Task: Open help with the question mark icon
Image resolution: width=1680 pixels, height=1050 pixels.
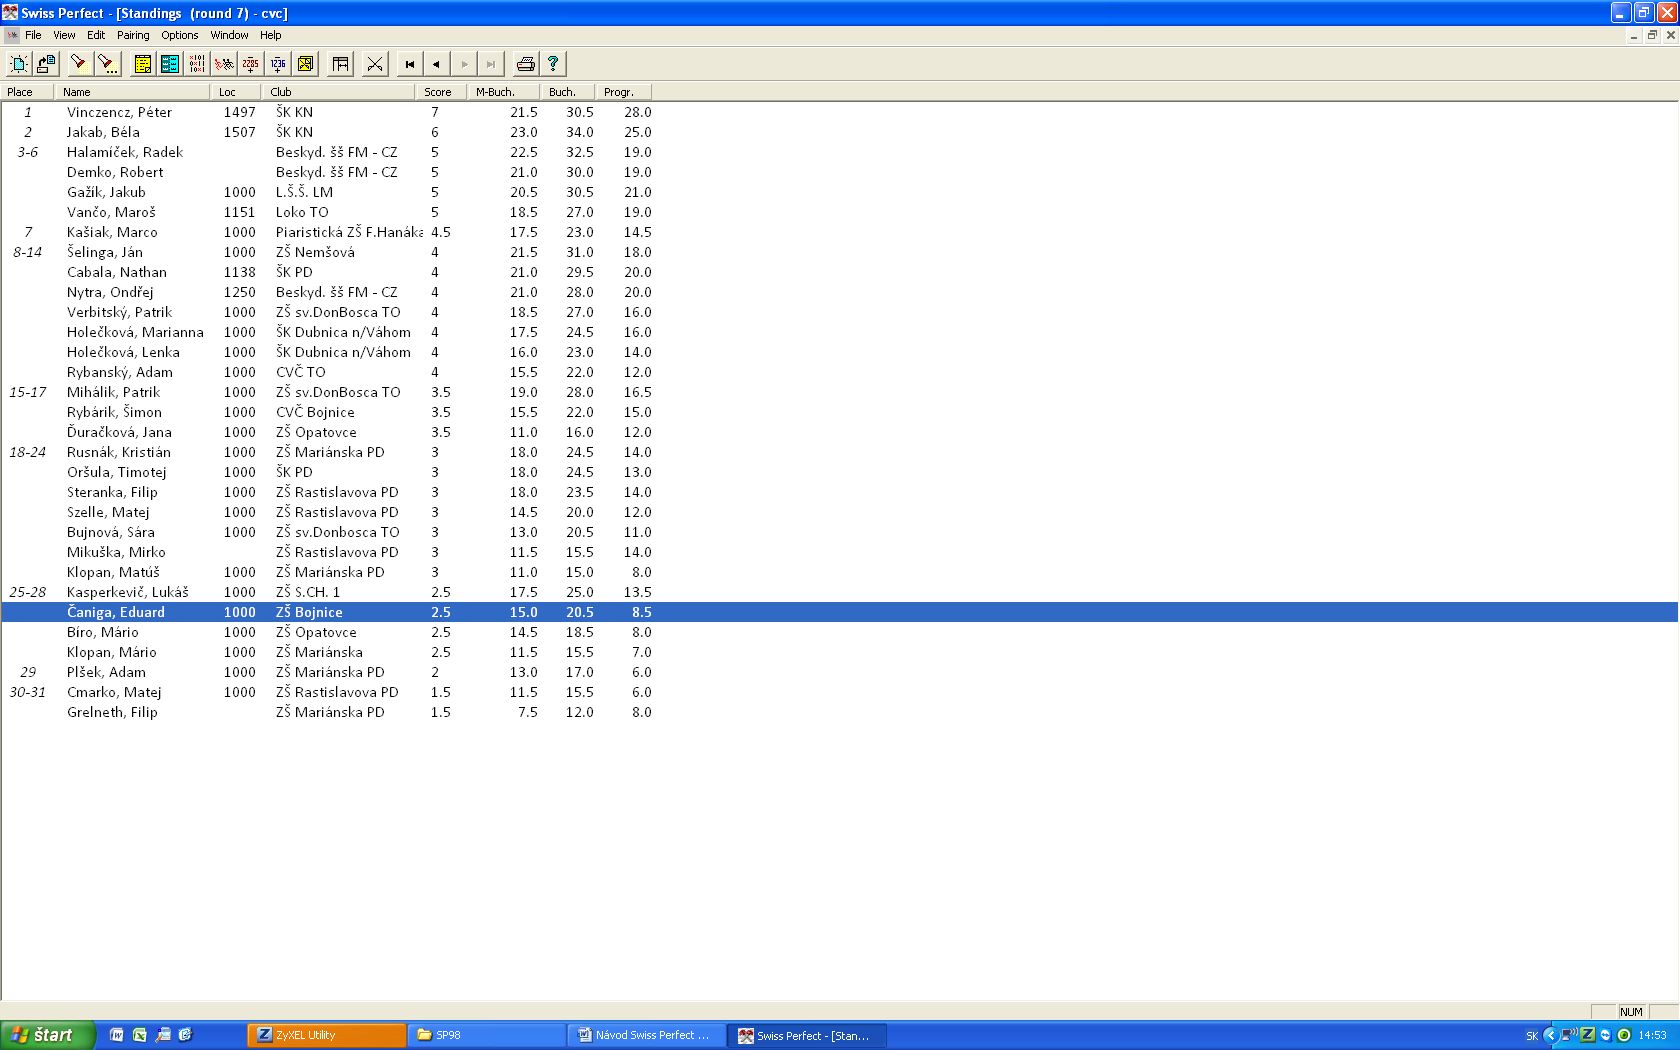Action: tap(552, 64)
